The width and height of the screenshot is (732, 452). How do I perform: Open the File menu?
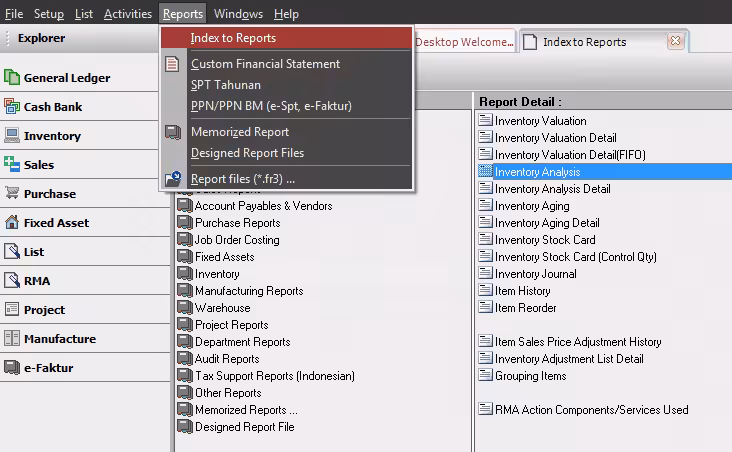14,14
